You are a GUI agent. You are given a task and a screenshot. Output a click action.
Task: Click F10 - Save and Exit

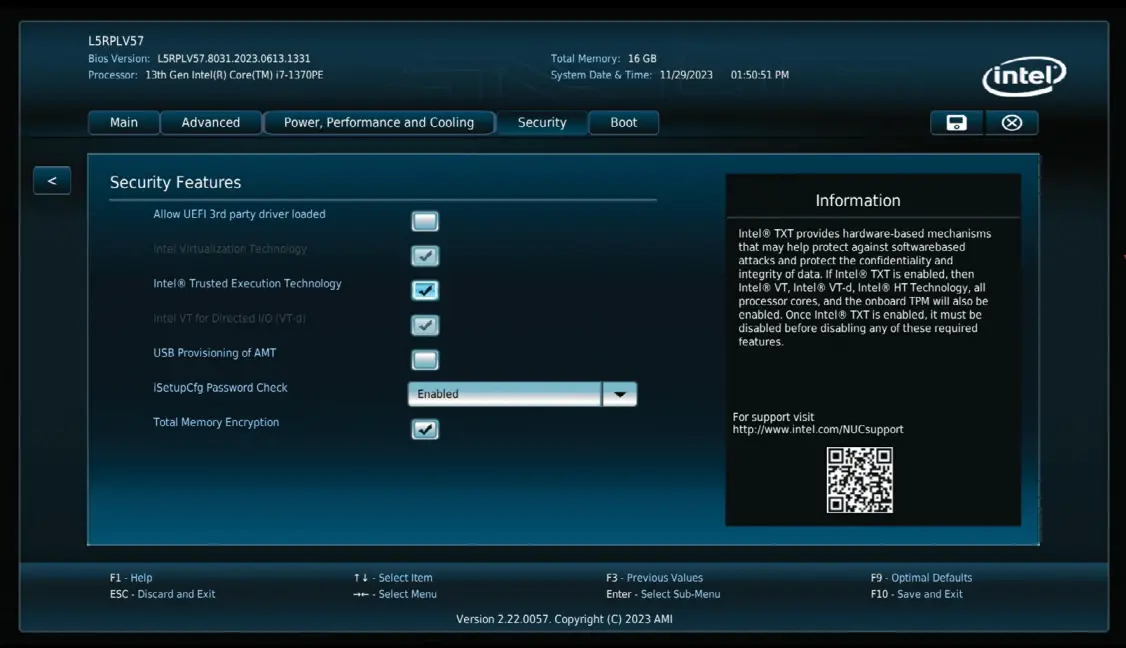pyautogui.click(x=916, y=594)
